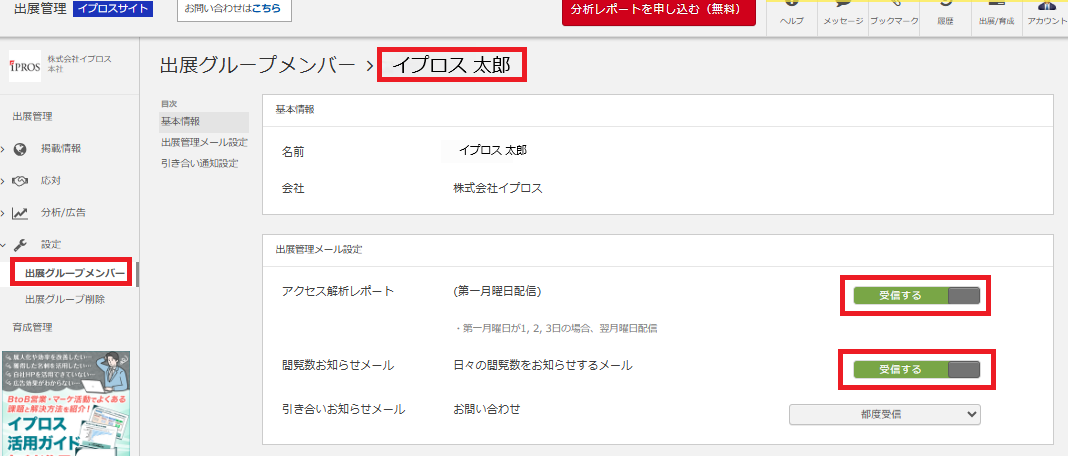Click the 分析/広告 chart icon

tap(20, 213)
